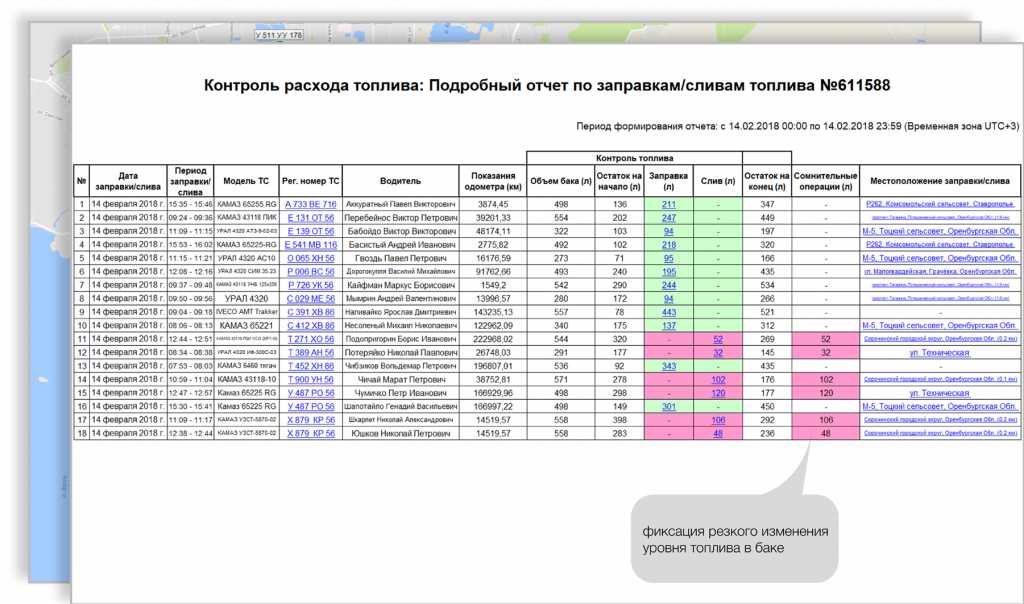
Task: Open registration link T 452 XH 86
Action: coord(311,366)
